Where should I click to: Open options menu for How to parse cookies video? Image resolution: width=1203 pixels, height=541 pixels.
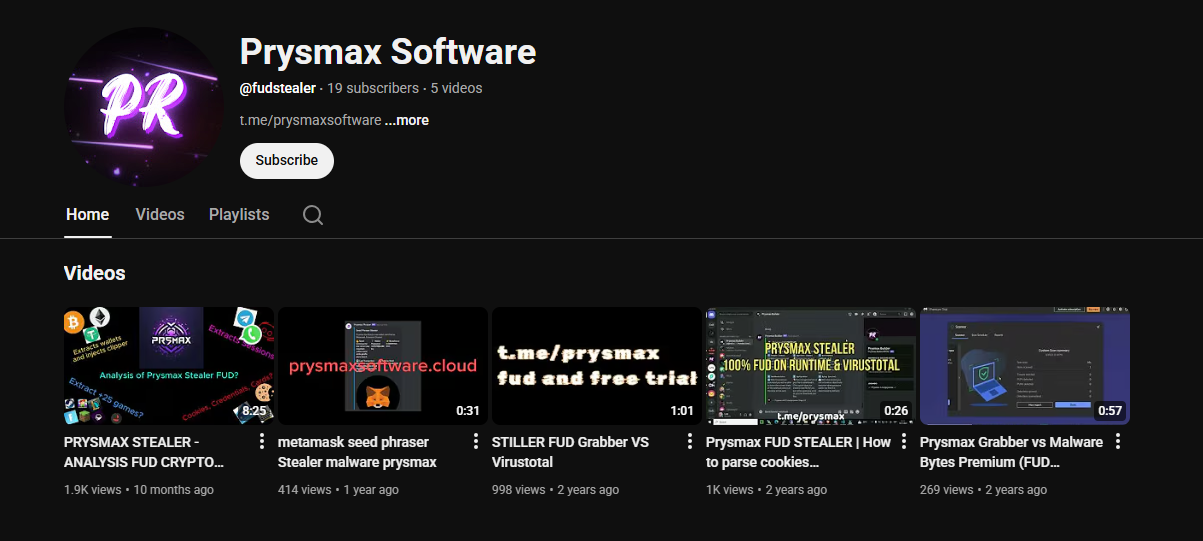point(904,442)
